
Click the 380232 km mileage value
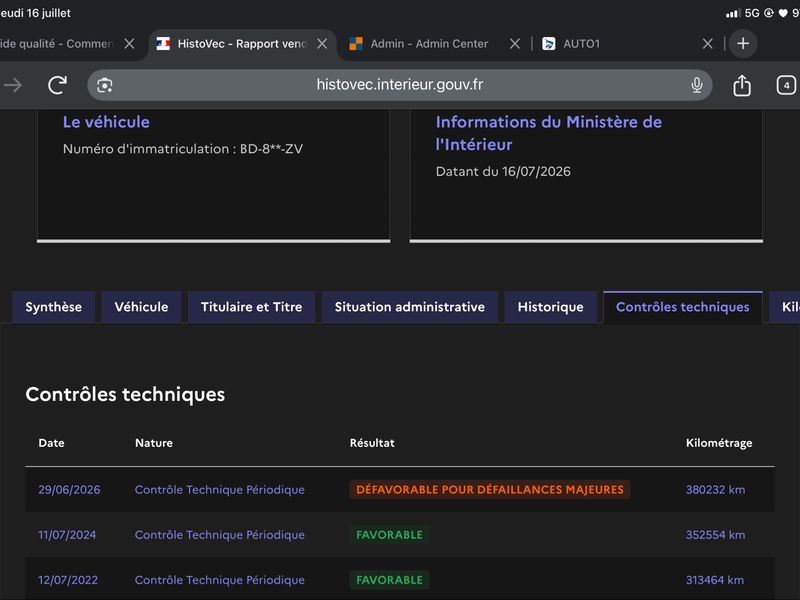tap(715, 490)
